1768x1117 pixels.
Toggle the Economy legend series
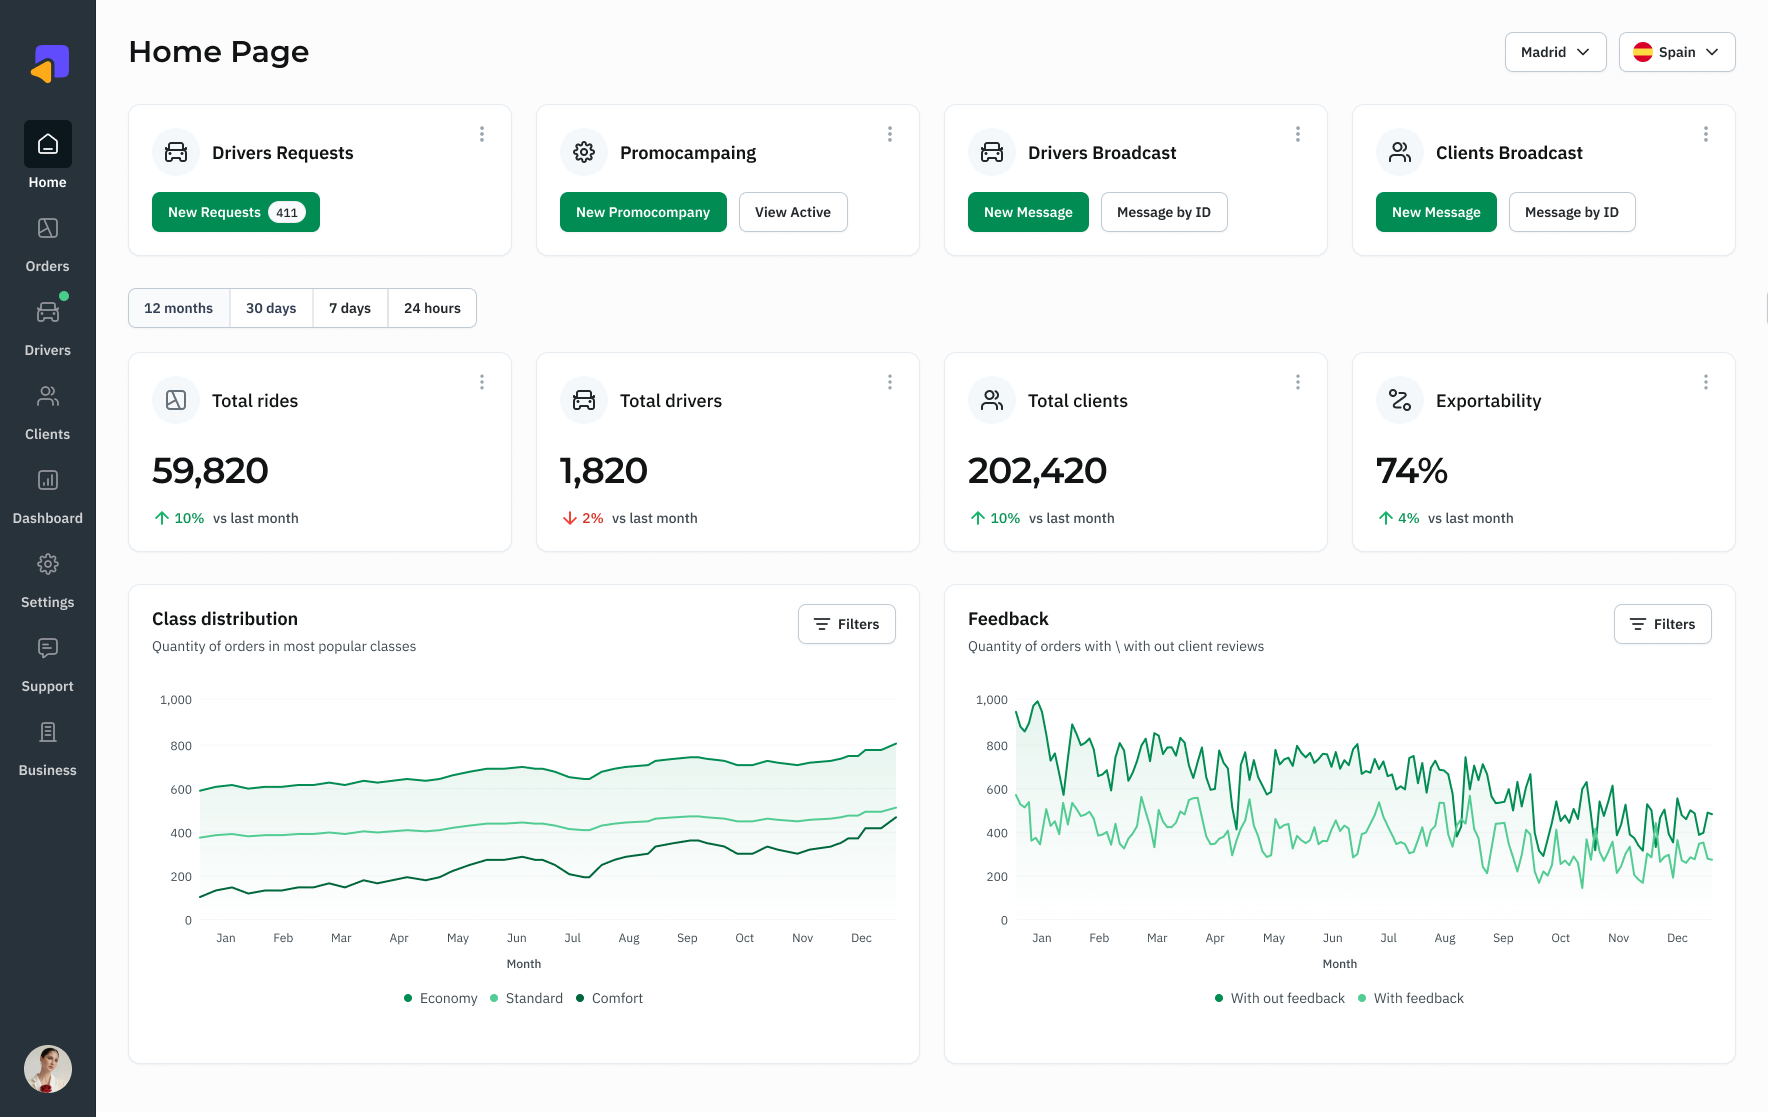coord(440,998)
